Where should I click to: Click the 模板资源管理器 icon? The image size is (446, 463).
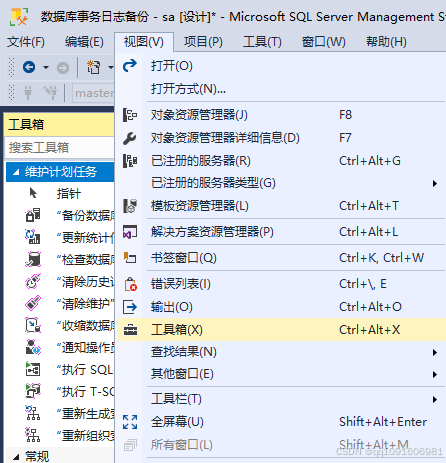tap(130, 206)
